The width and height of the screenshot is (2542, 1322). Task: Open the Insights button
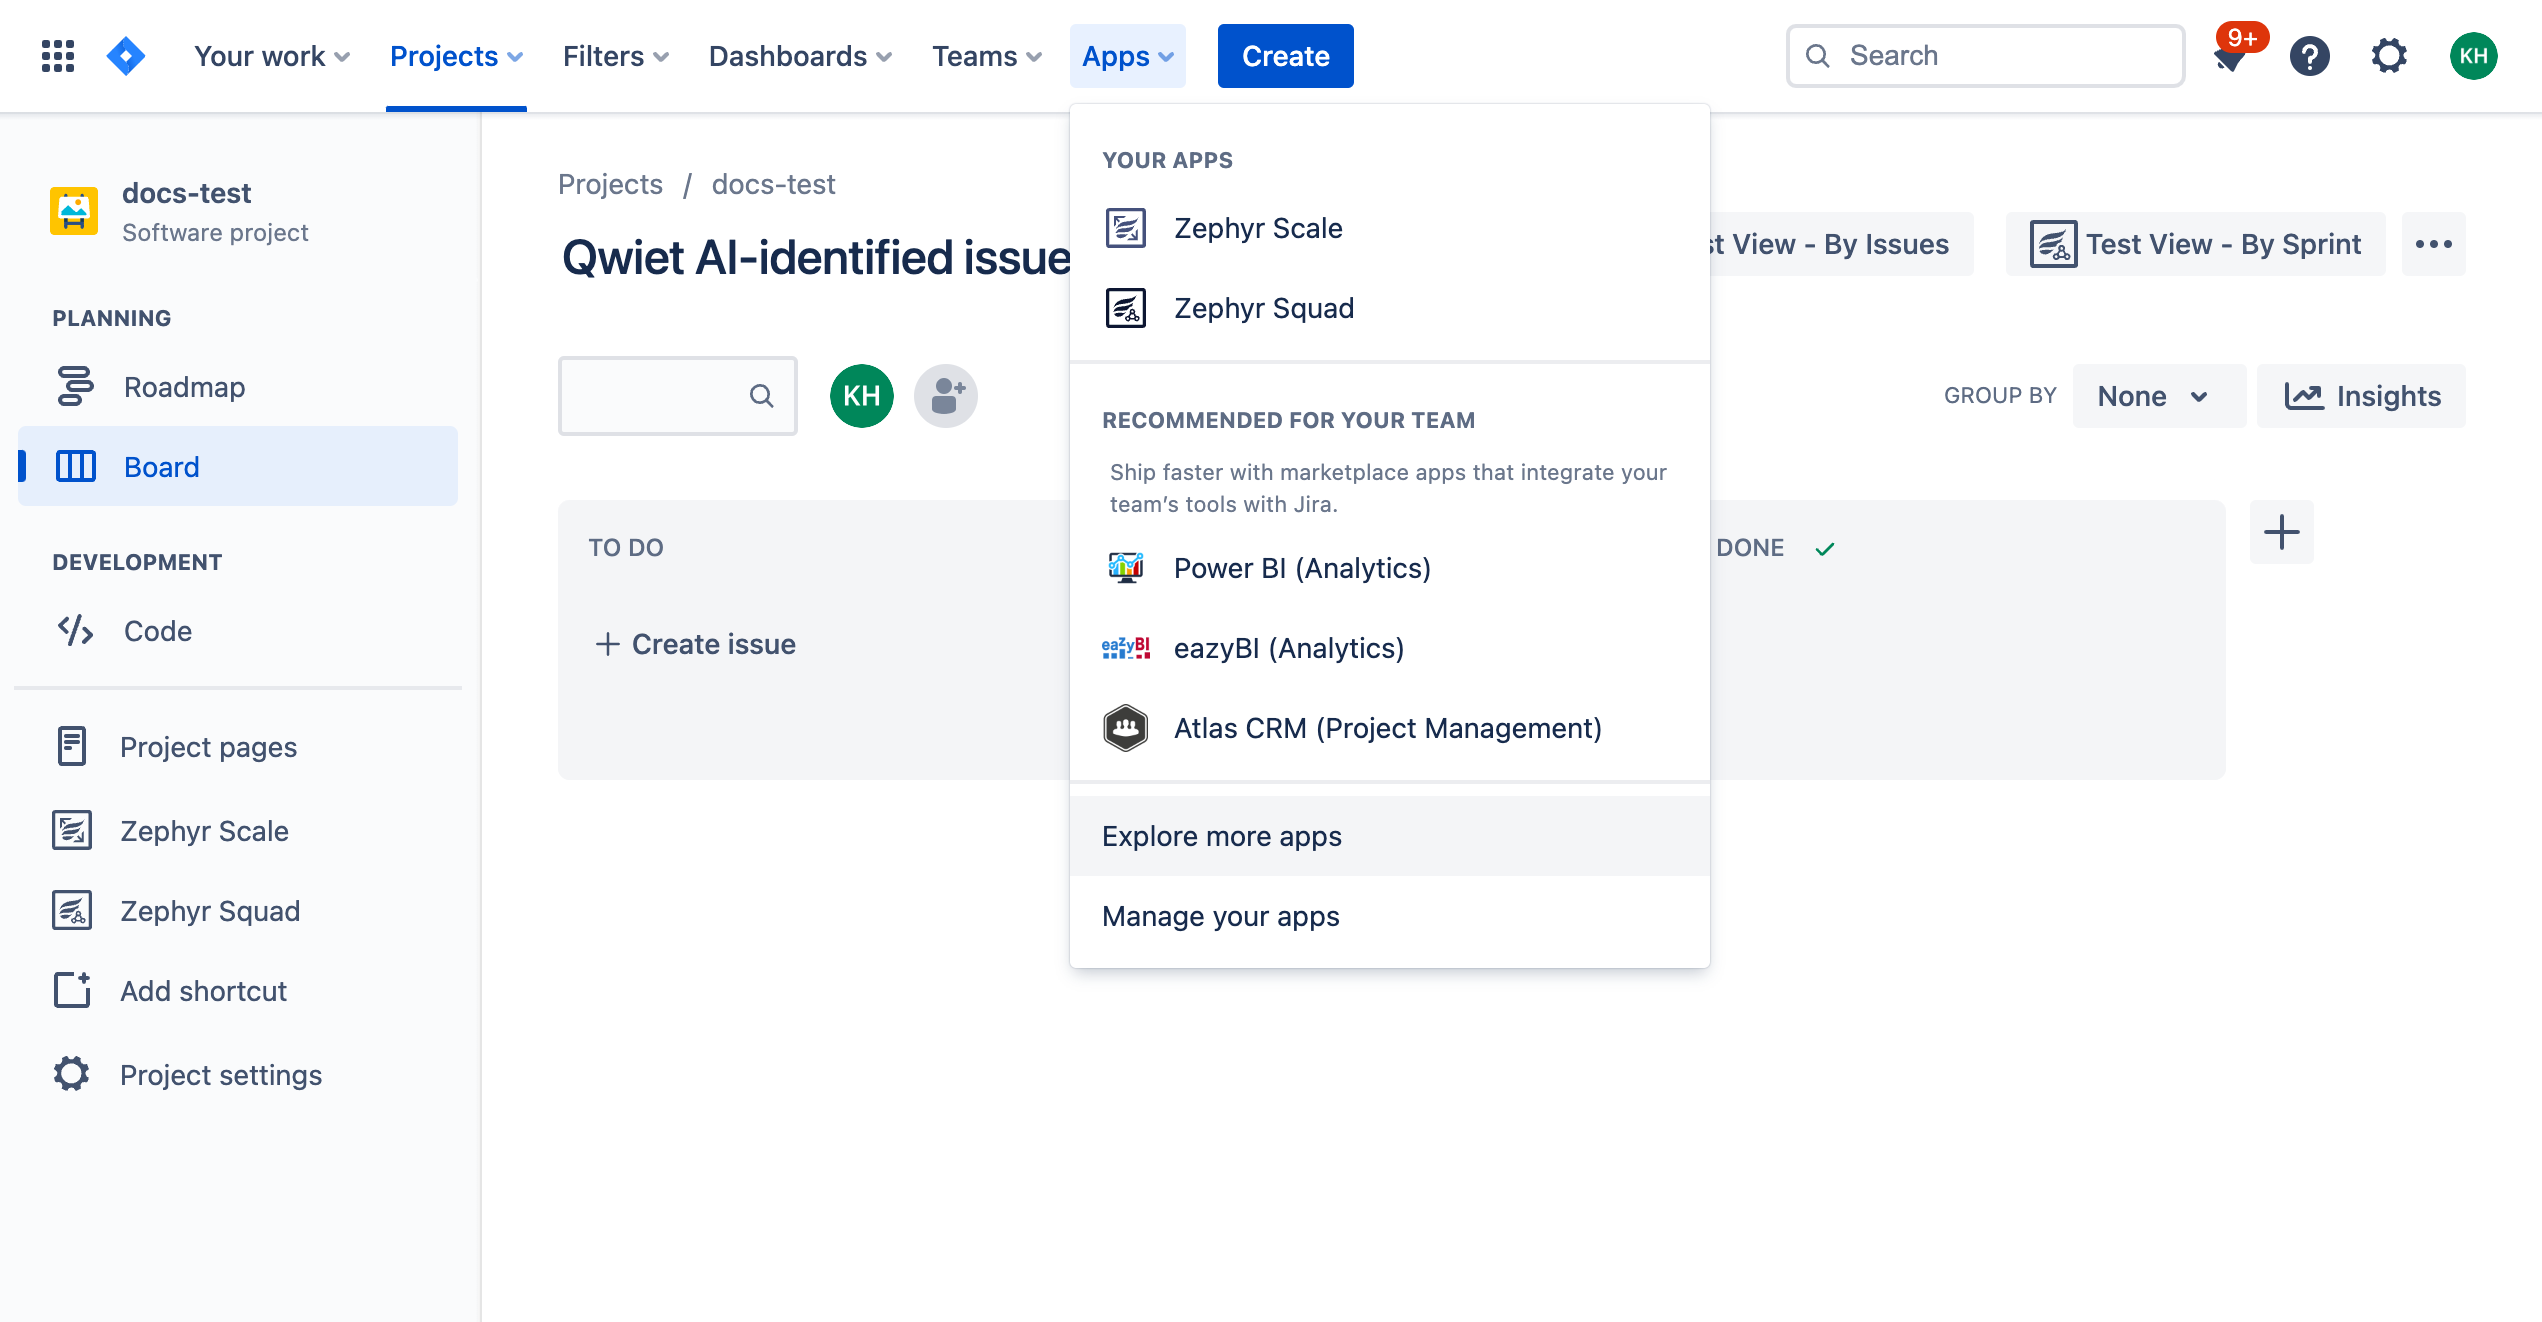pyautogui.click(x=2361, y=396)
